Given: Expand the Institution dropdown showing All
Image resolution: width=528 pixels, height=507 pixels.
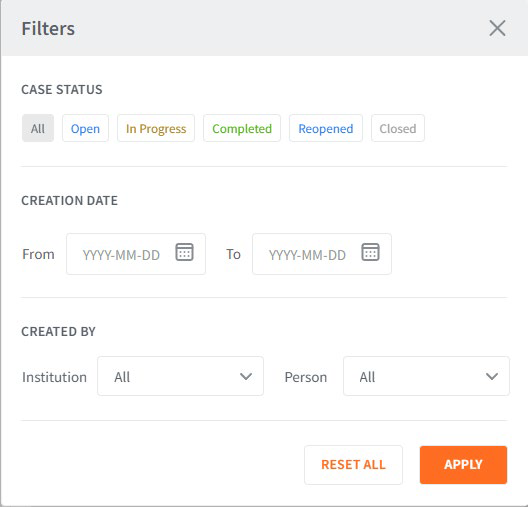Looking at the screenshot, I should point(180,376).
